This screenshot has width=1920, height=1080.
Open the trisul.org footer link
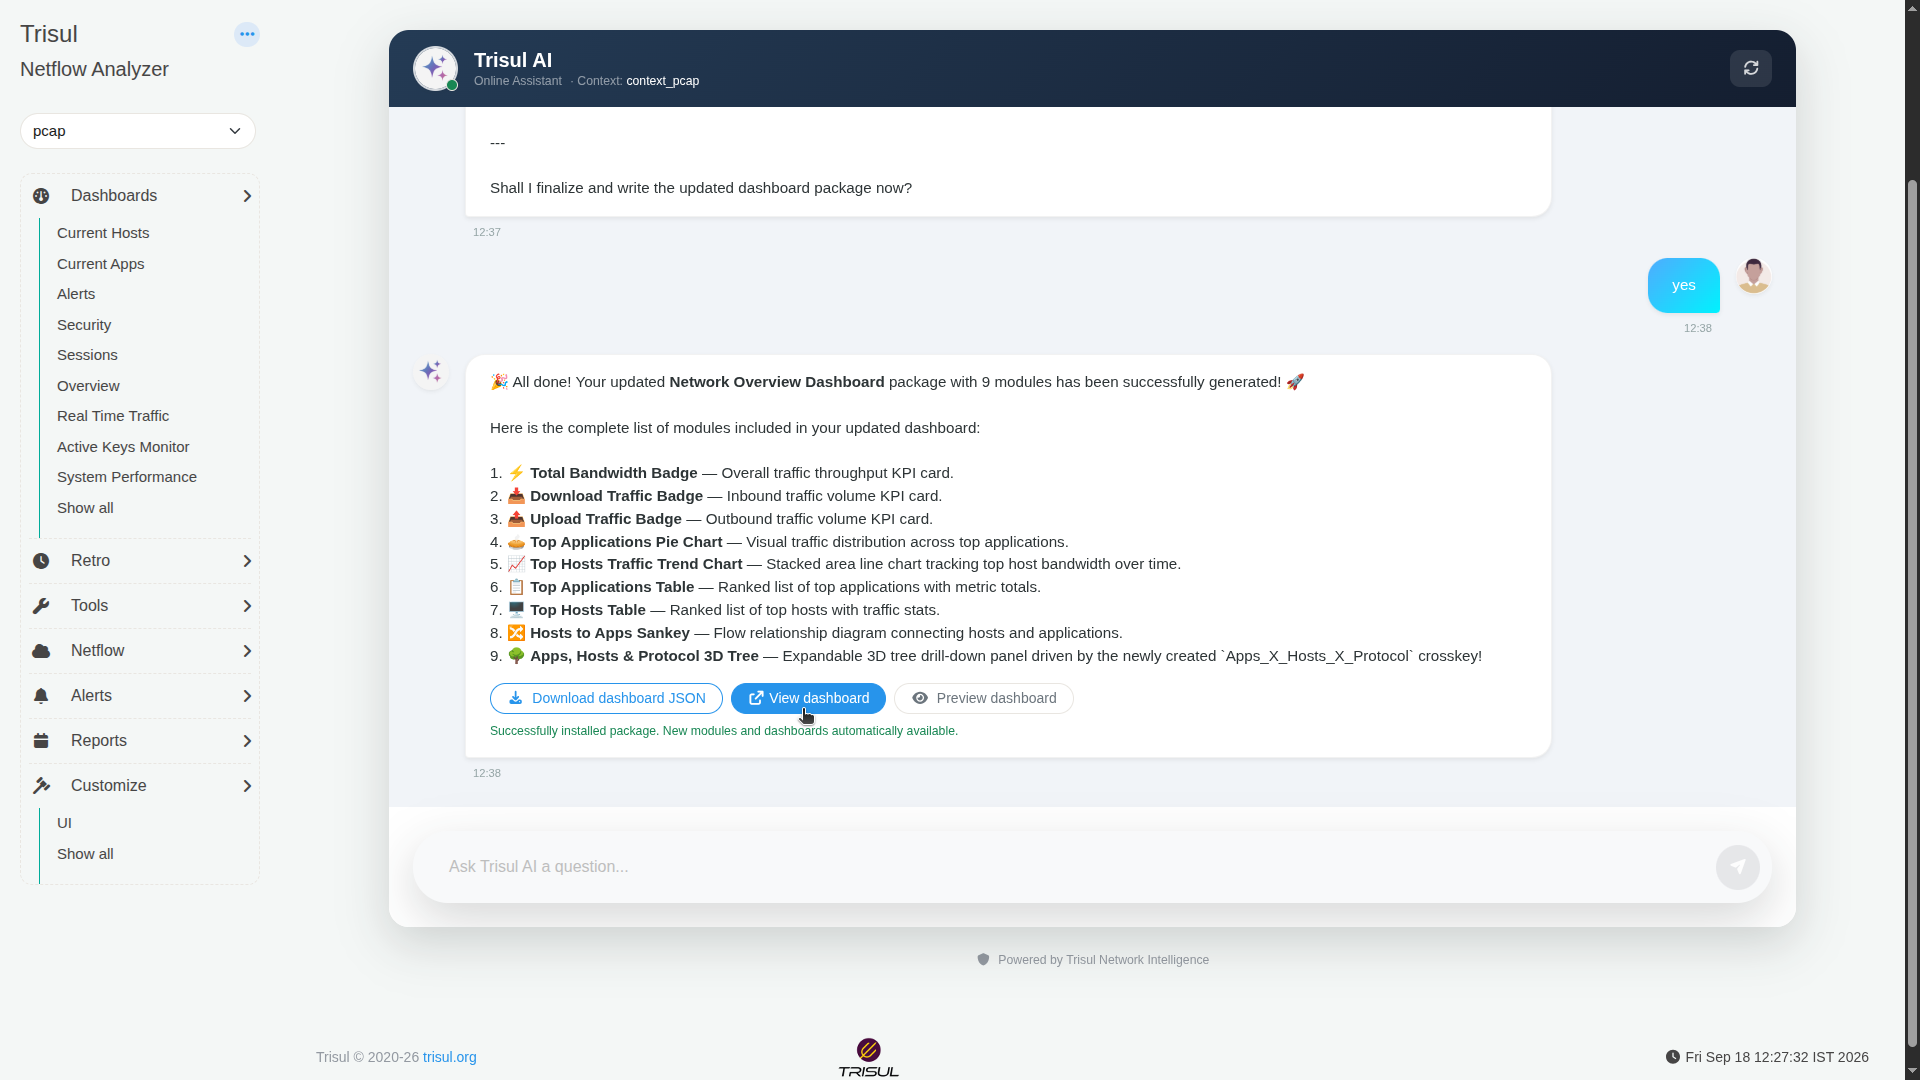pyautogui.click(x=450, y=1057)
